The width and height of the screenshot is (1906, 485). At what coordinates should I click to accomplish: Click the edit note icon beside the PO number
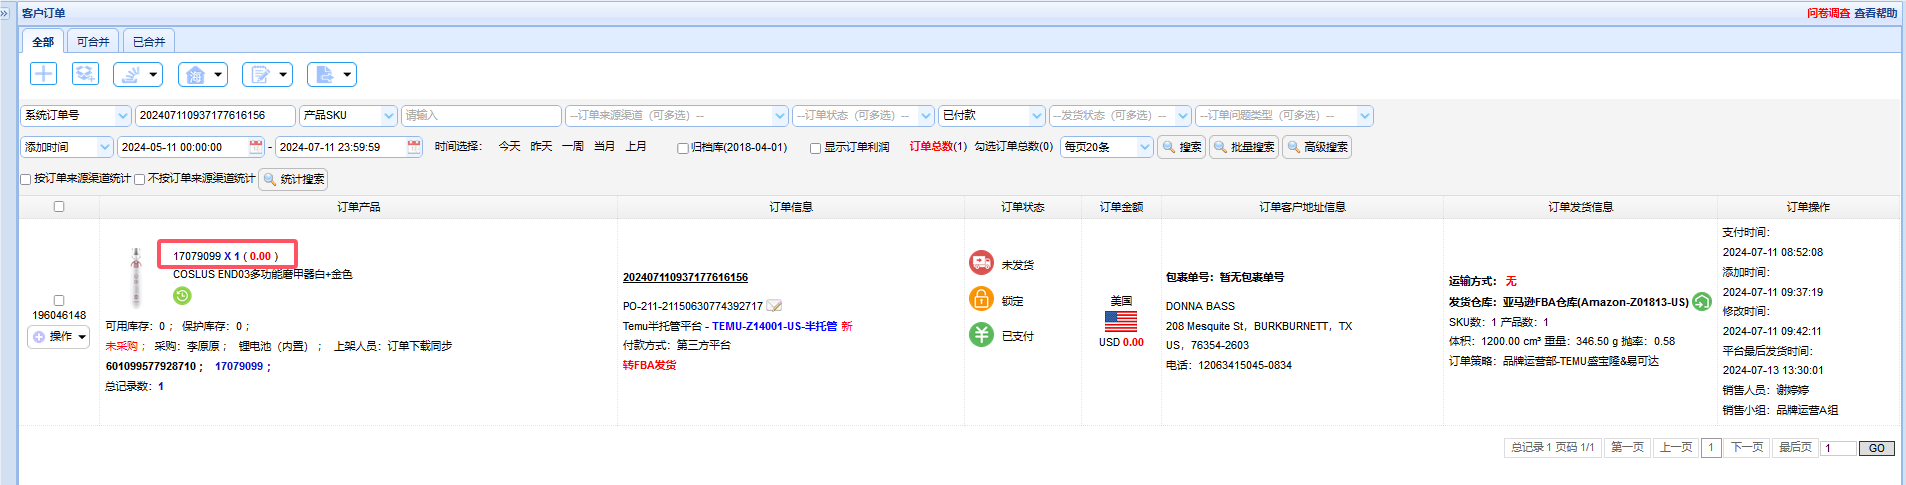point(774,306)
